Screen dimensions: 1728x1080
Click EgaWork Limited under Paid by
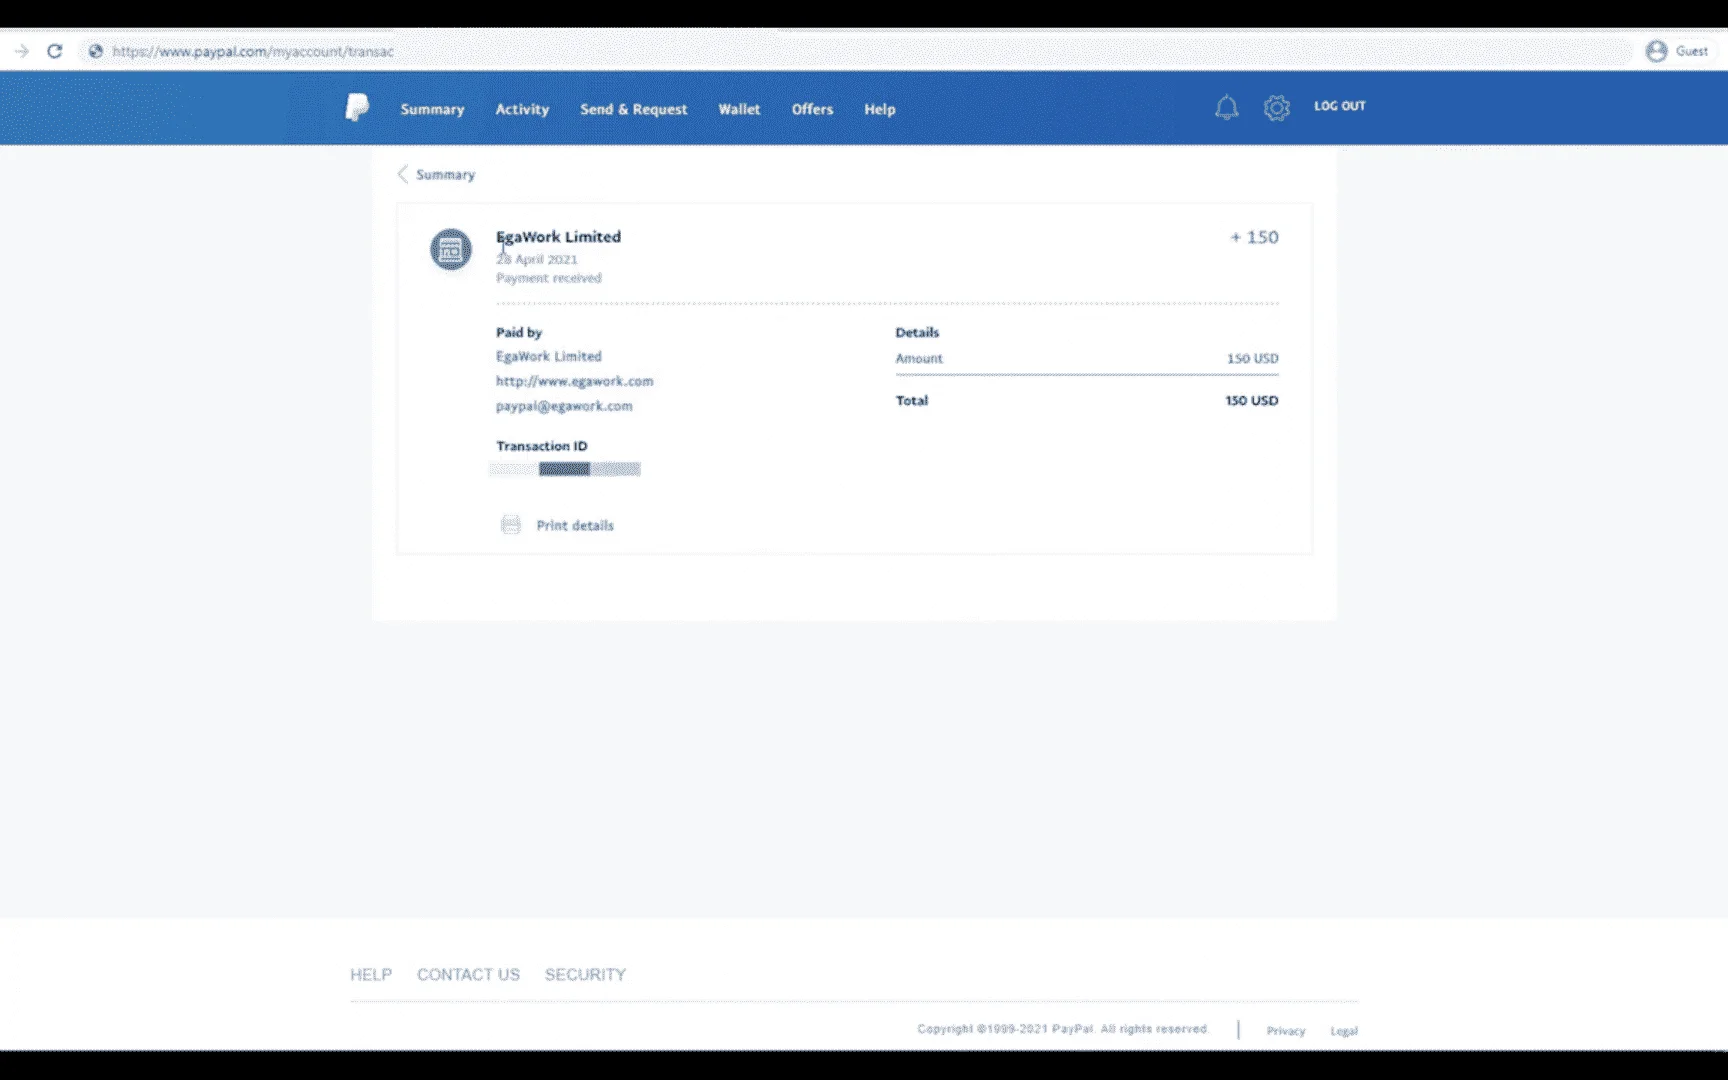(549, 356)
